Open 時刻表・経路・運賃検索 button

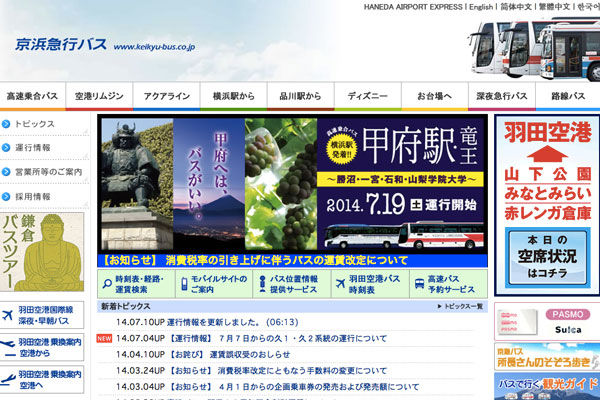pos(136,284)
